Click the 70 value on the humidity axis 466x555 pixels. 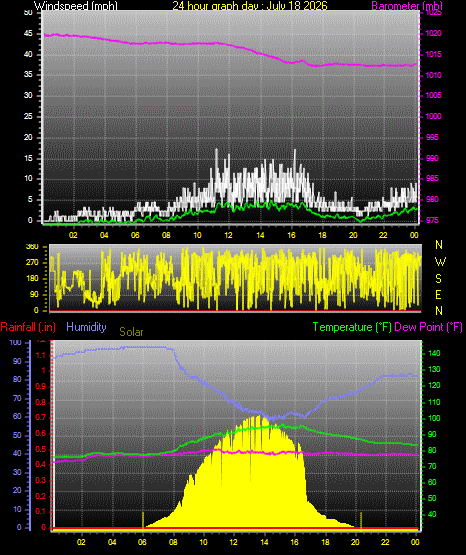pyautogui.click(x=17, y=399)
